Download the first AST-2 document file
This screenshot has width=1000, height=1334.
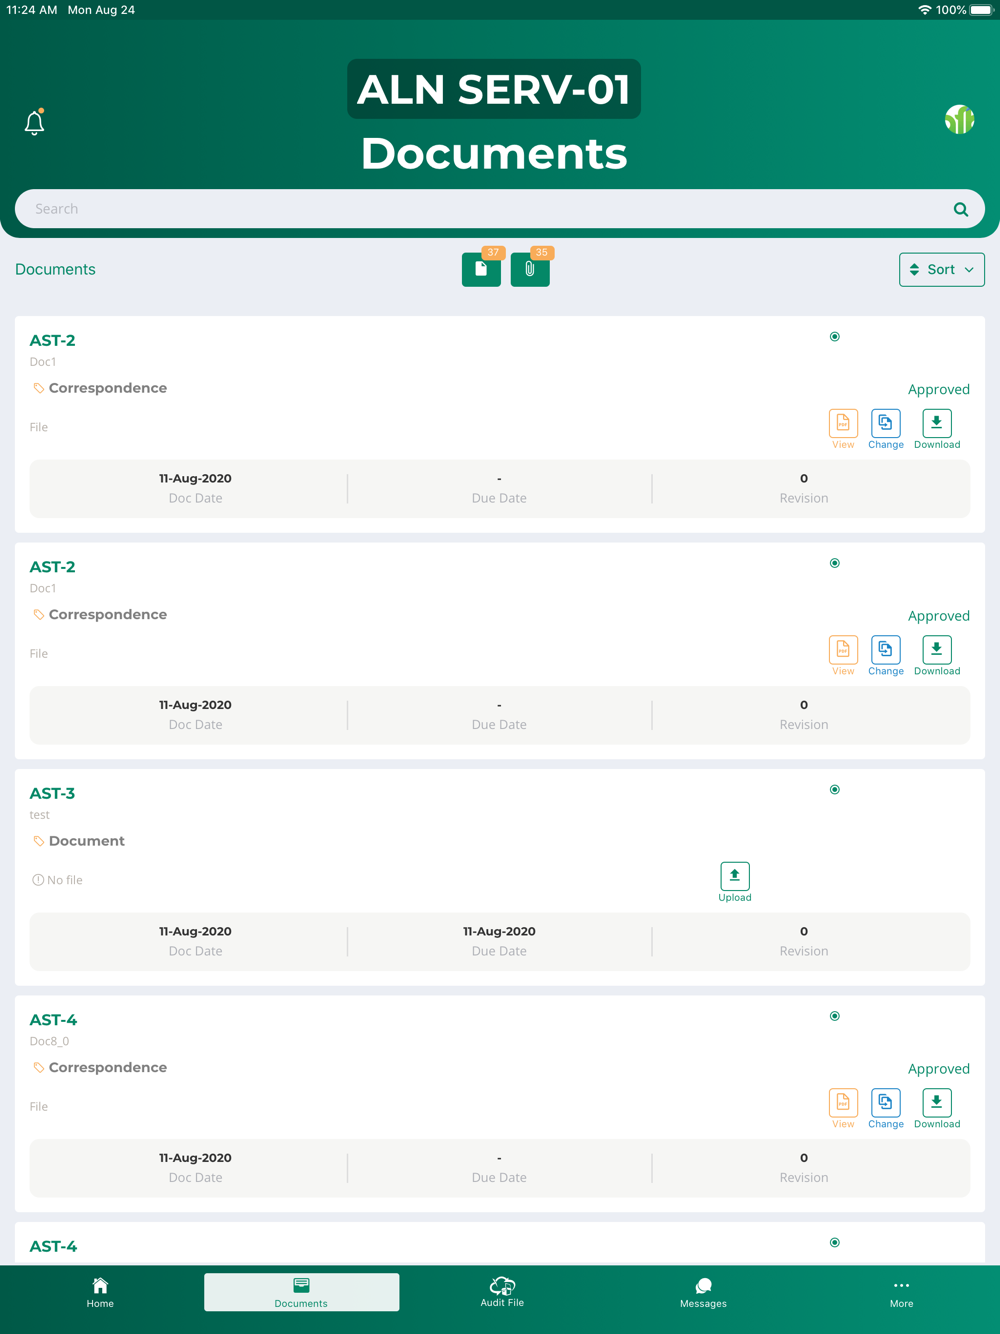tap(937, 429)
